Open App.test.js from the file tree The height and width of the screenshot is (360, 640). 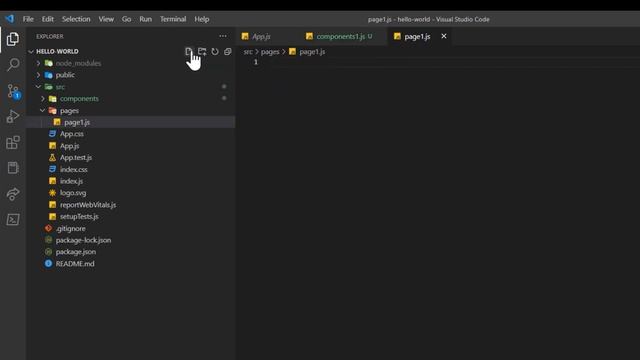point(76,158)
